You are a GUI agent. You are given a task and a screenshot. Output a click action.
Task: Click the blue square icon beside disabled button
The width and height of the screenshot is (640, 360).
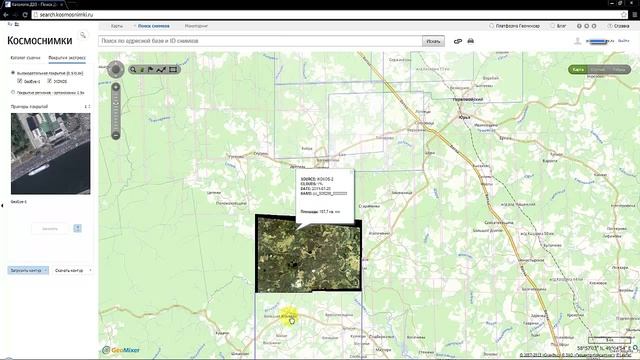click(x=77, y=228)
